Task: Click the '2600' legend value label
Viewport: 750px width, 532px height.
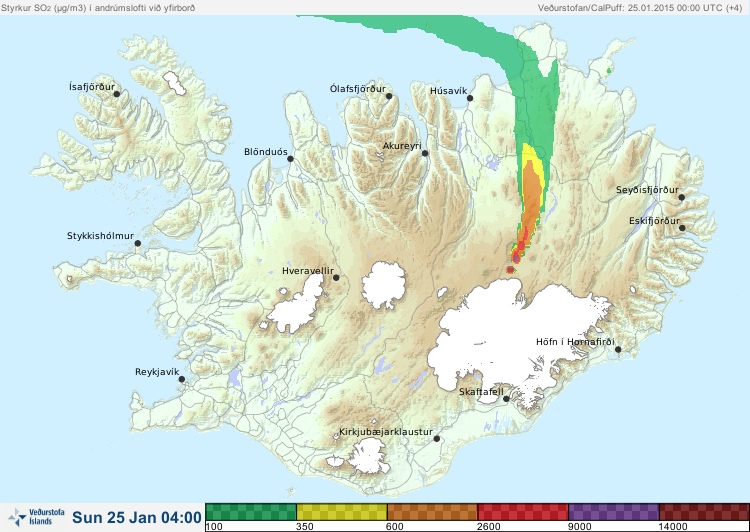Action: click(489, 527)
